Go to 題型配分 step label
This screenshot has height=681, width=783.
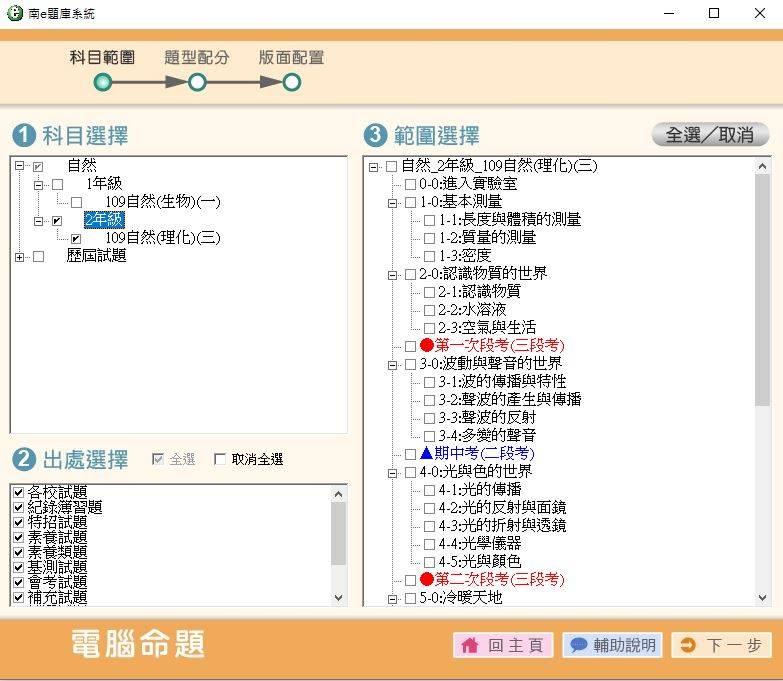coord(197,57)
